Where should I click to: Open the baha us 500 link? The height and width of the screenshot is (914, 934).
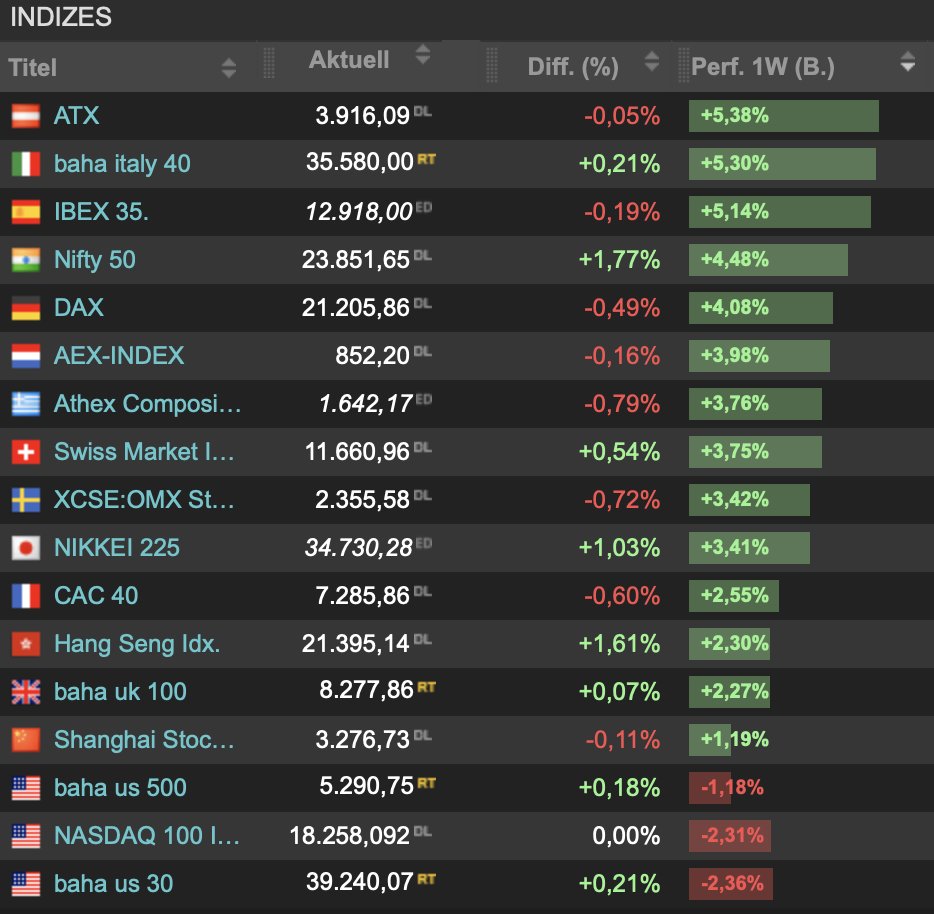(x=120, y=788)
